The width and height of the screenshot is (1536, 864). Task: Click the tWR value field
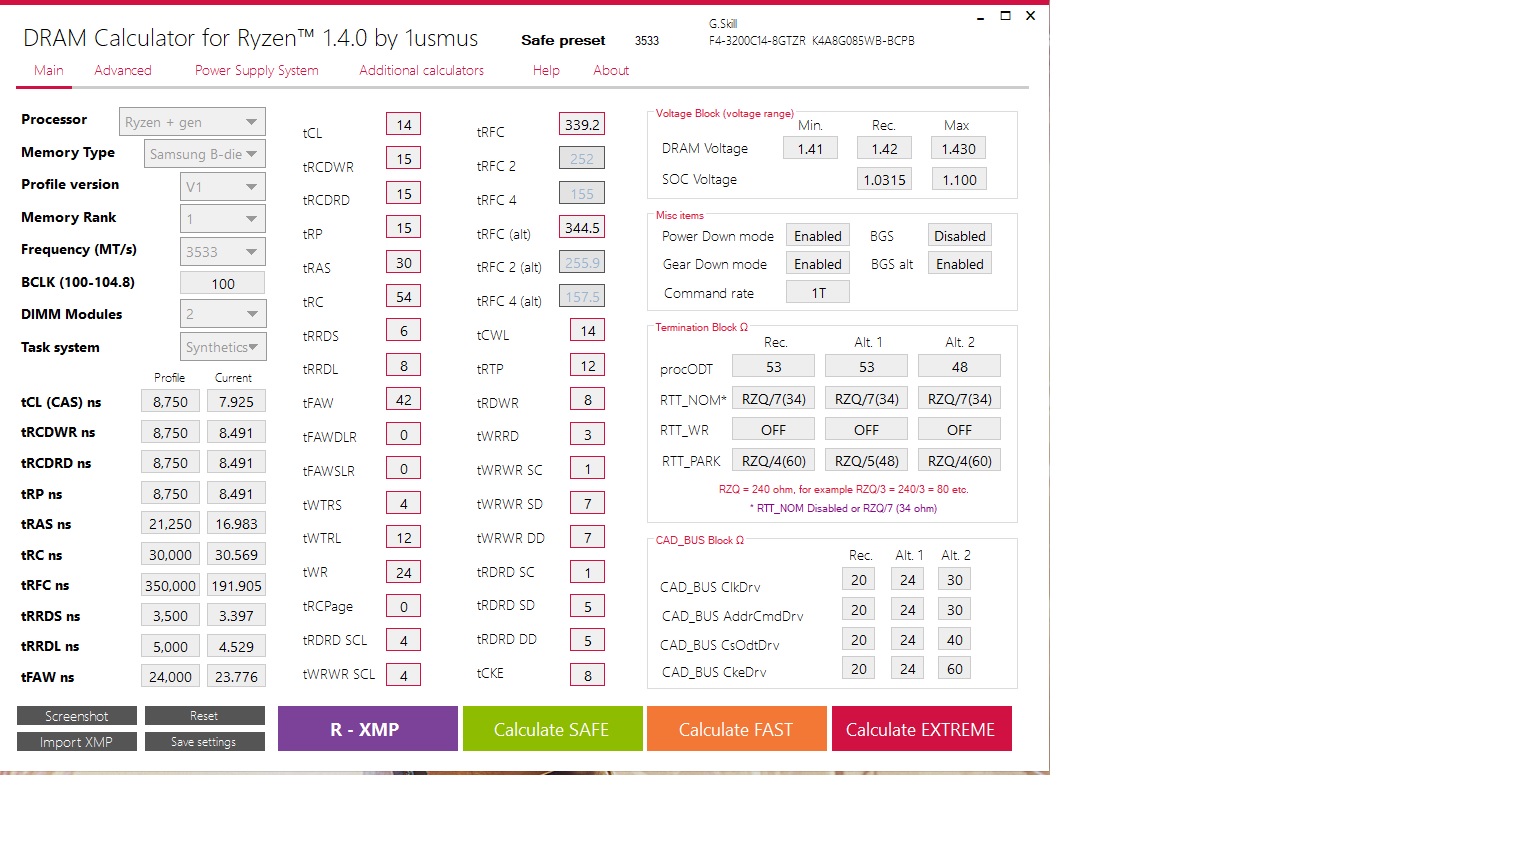[x=404, y=573]
